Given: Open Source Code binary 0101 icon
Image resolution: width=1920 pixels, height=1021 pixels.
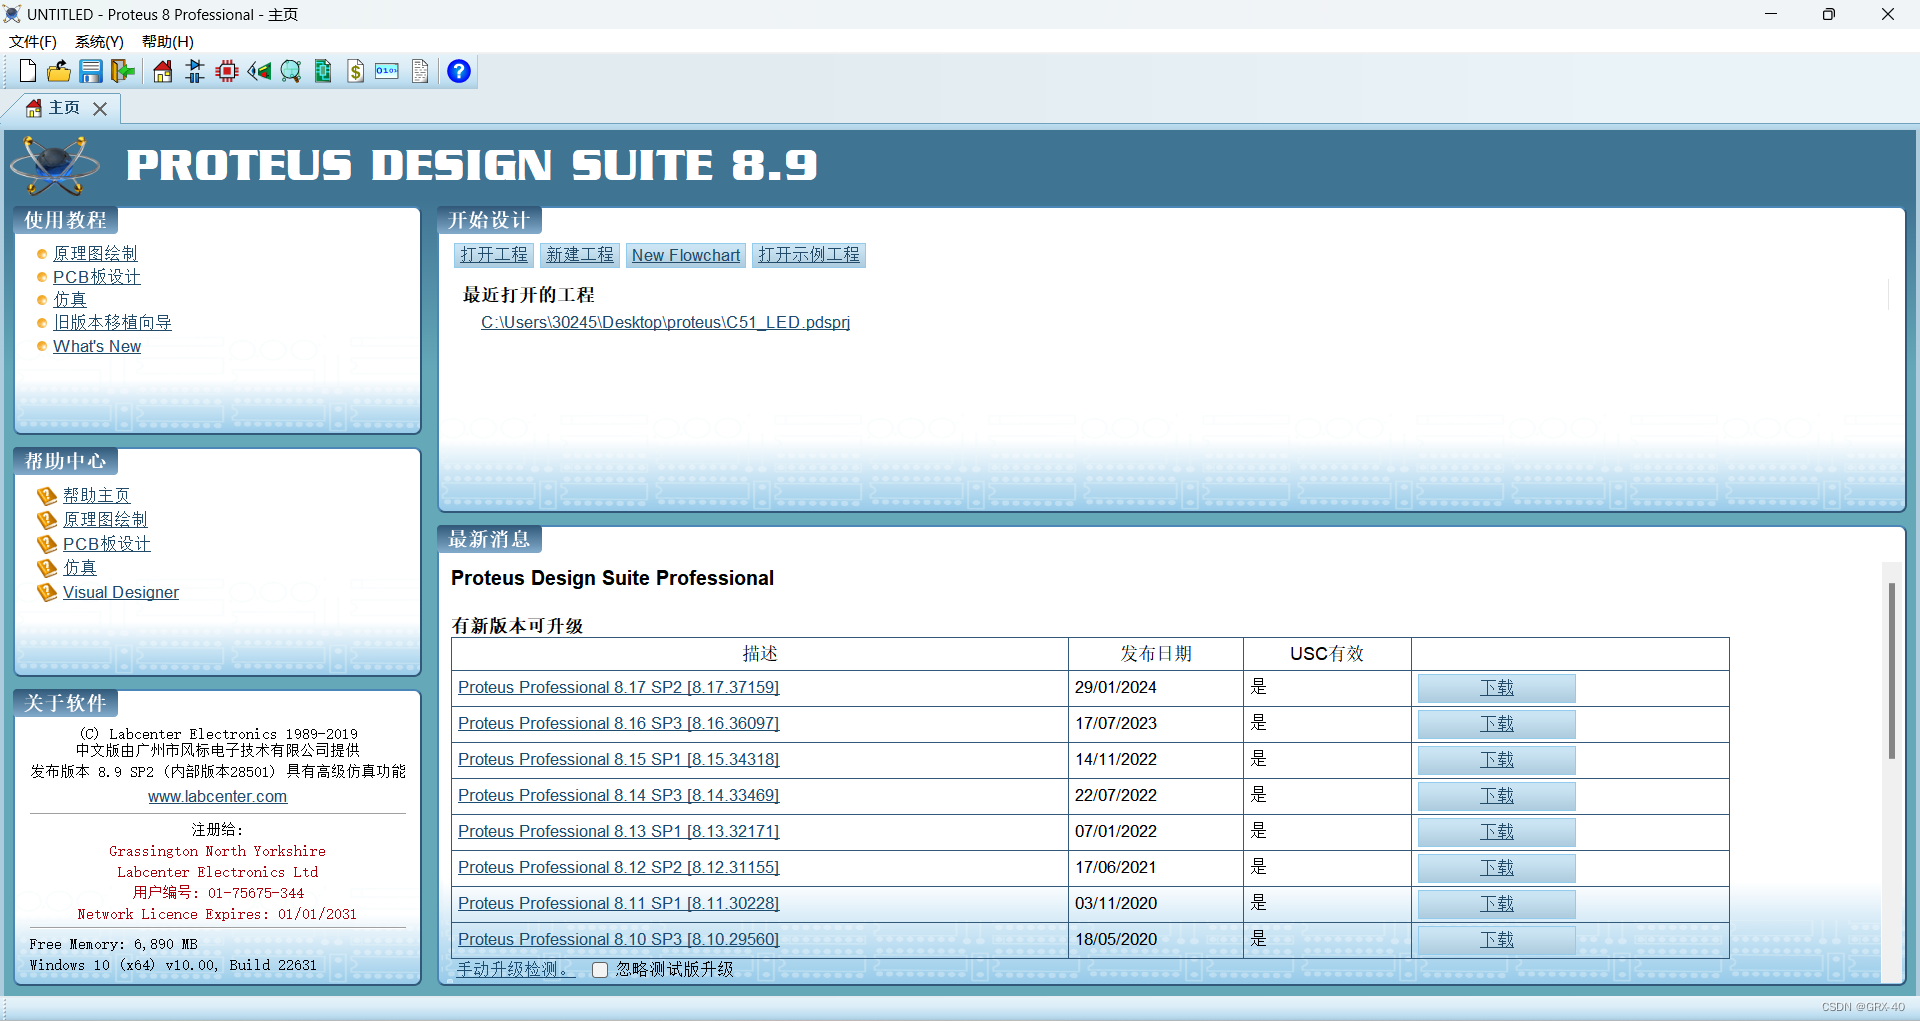Looking at the screenshot, I should (x=387, y=71).
